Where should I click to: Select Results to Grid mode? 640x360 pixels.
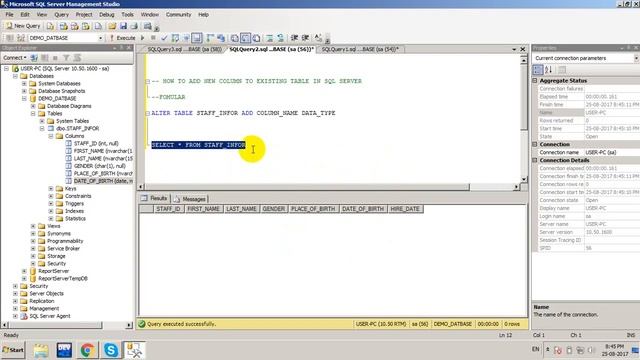pos(245,38)
